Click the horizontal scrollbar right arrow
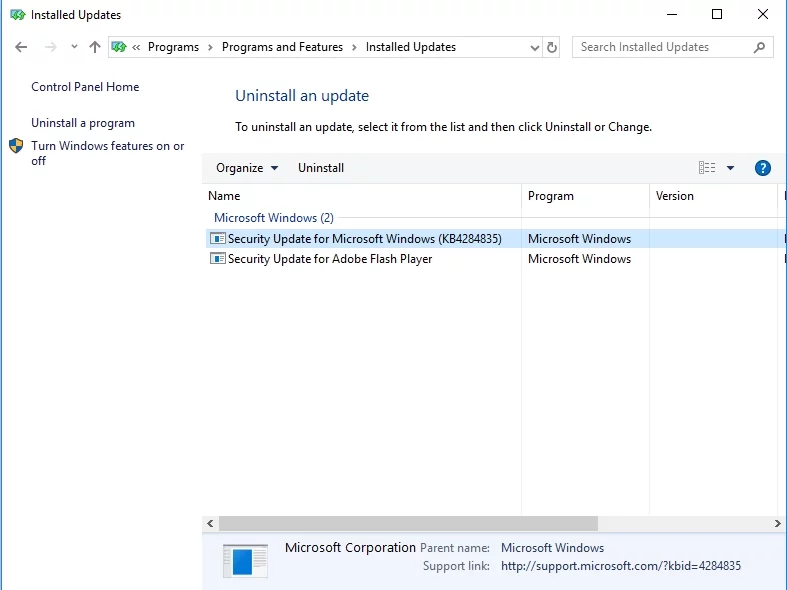 click(778, 524)
